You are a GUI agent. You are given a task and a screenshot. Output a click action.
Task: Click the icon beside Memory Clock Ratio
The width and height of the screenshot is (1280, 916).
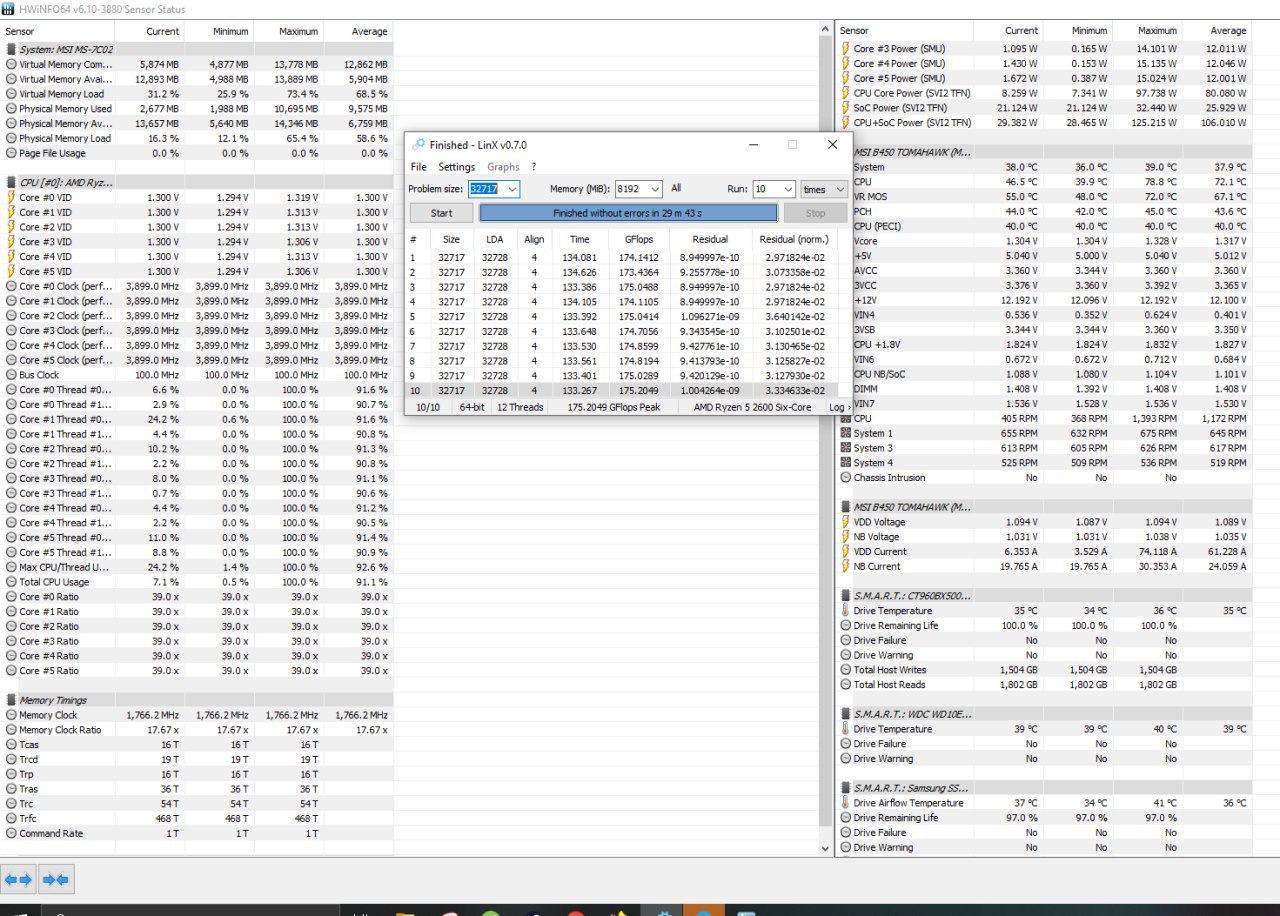coord(11,730)
